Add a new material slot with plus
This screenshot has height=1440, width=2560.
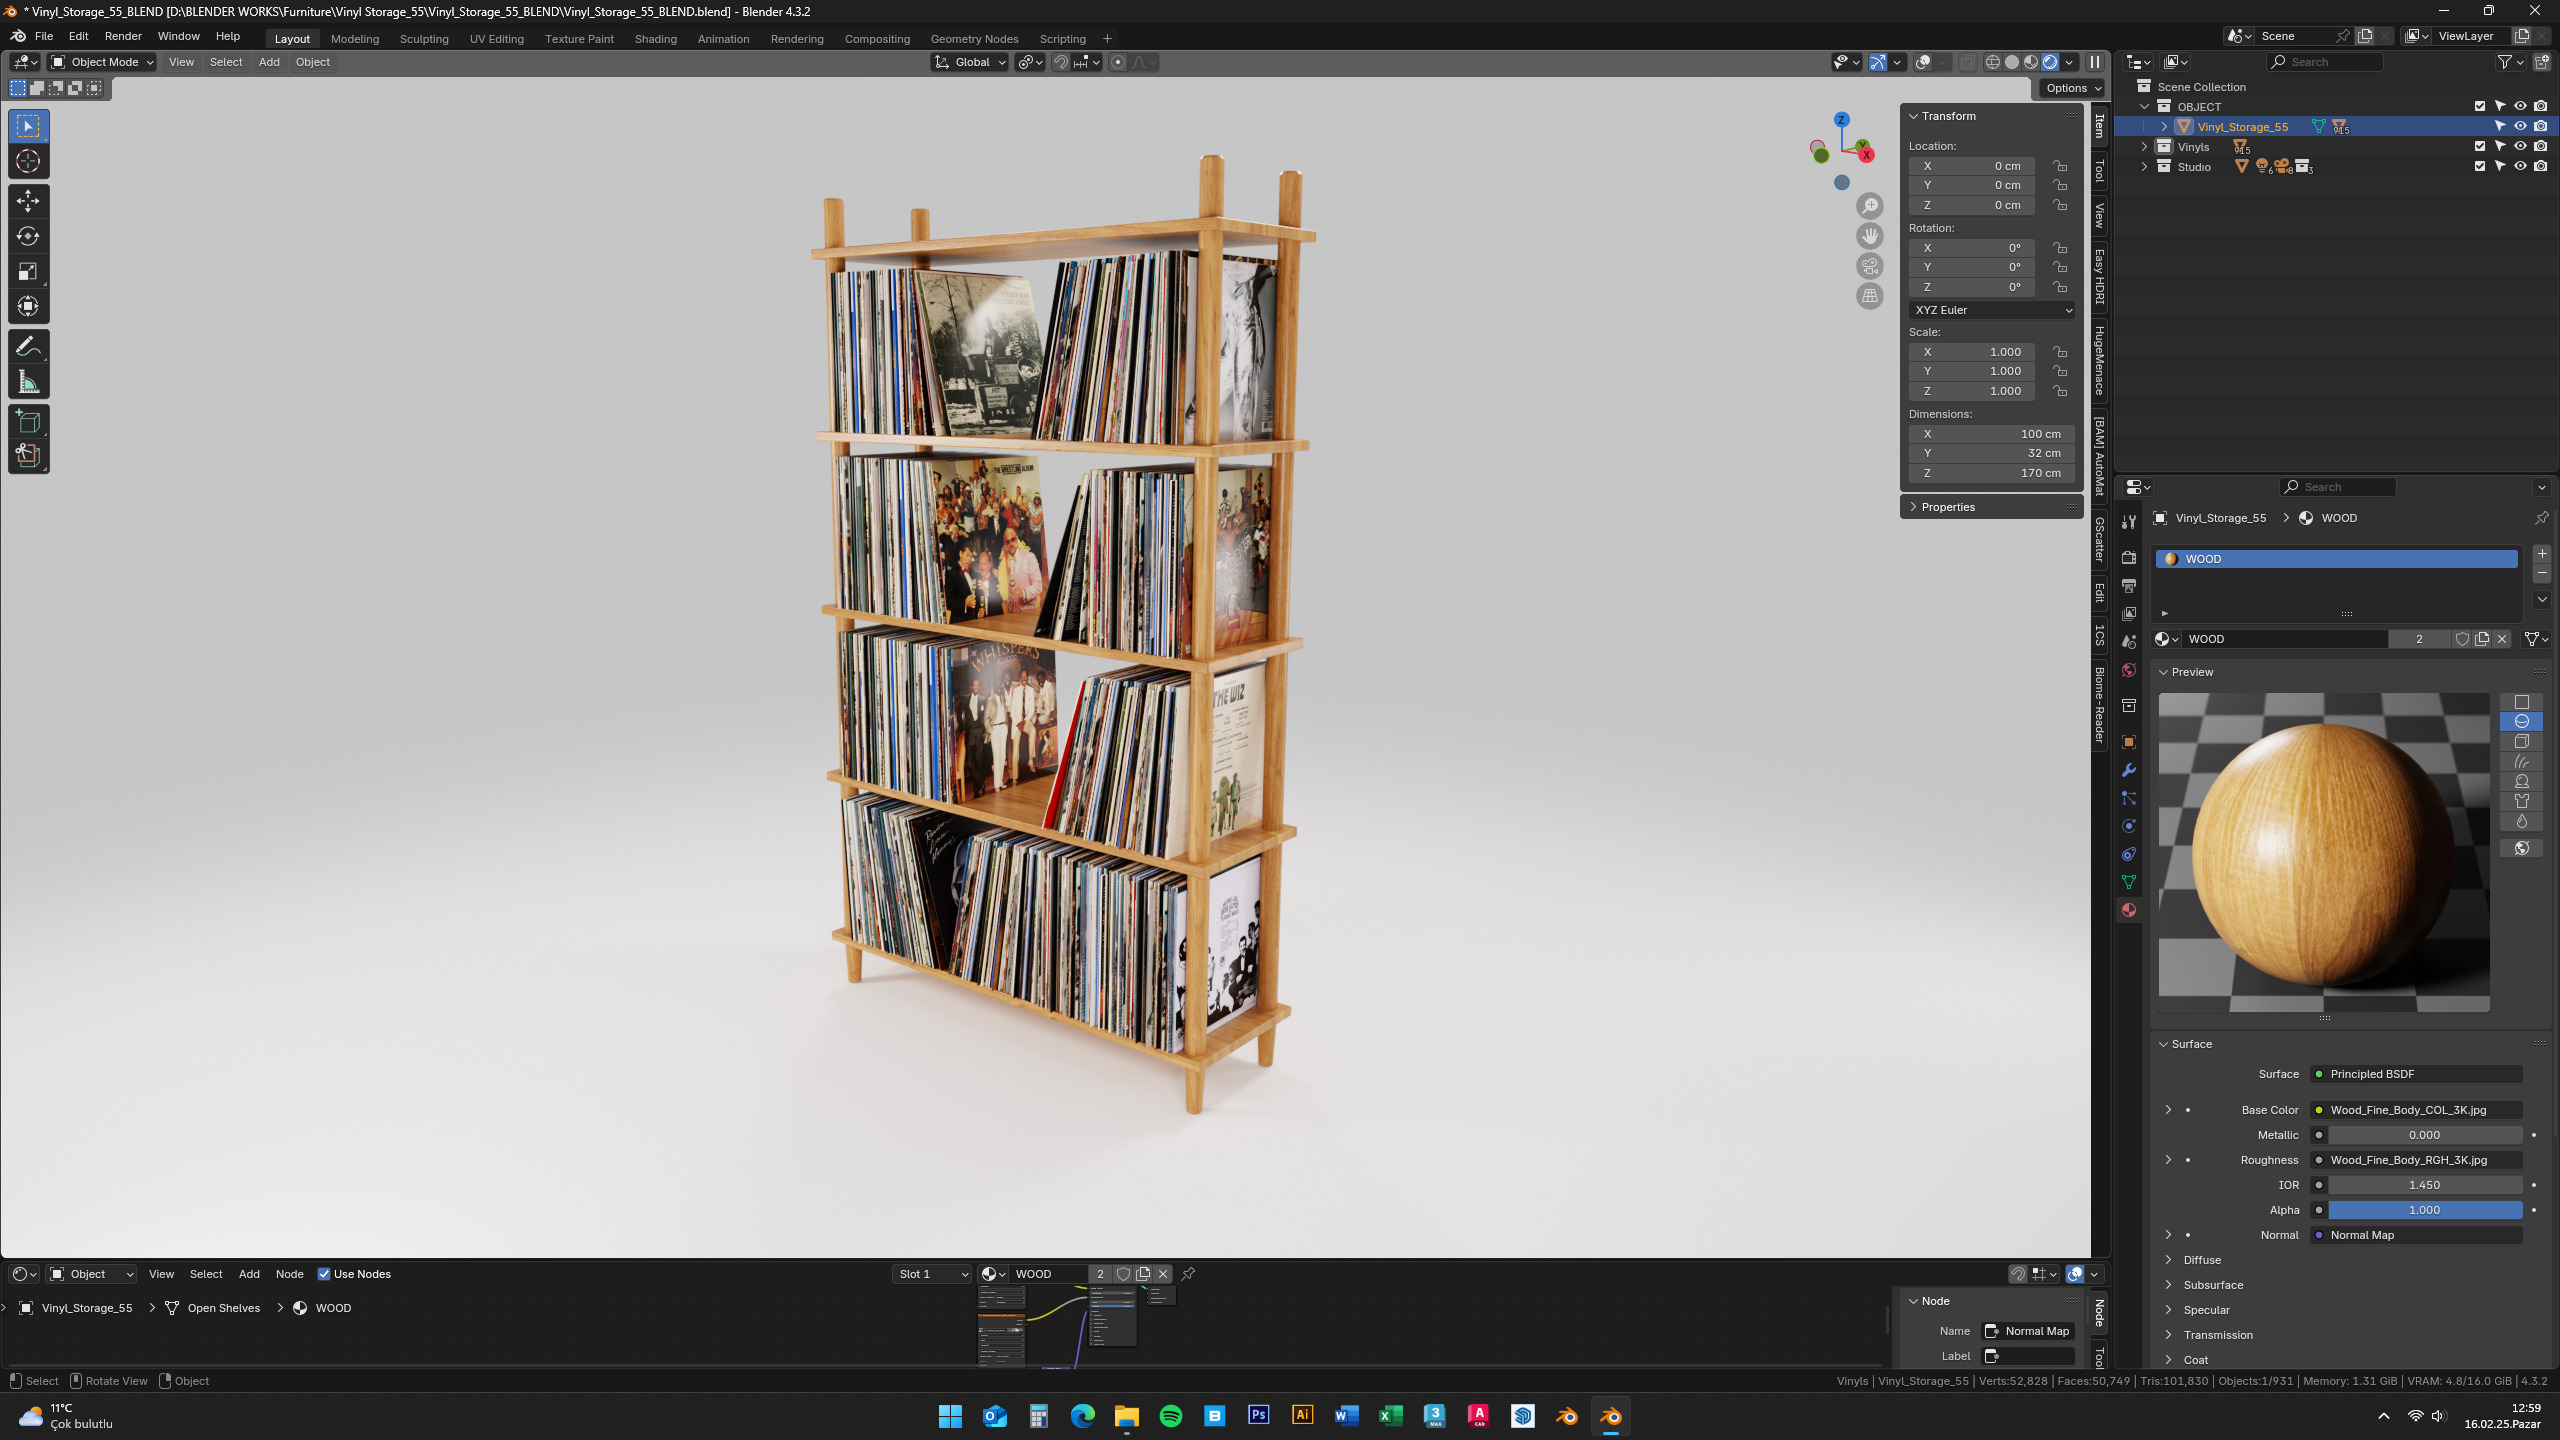point(2542,553)
